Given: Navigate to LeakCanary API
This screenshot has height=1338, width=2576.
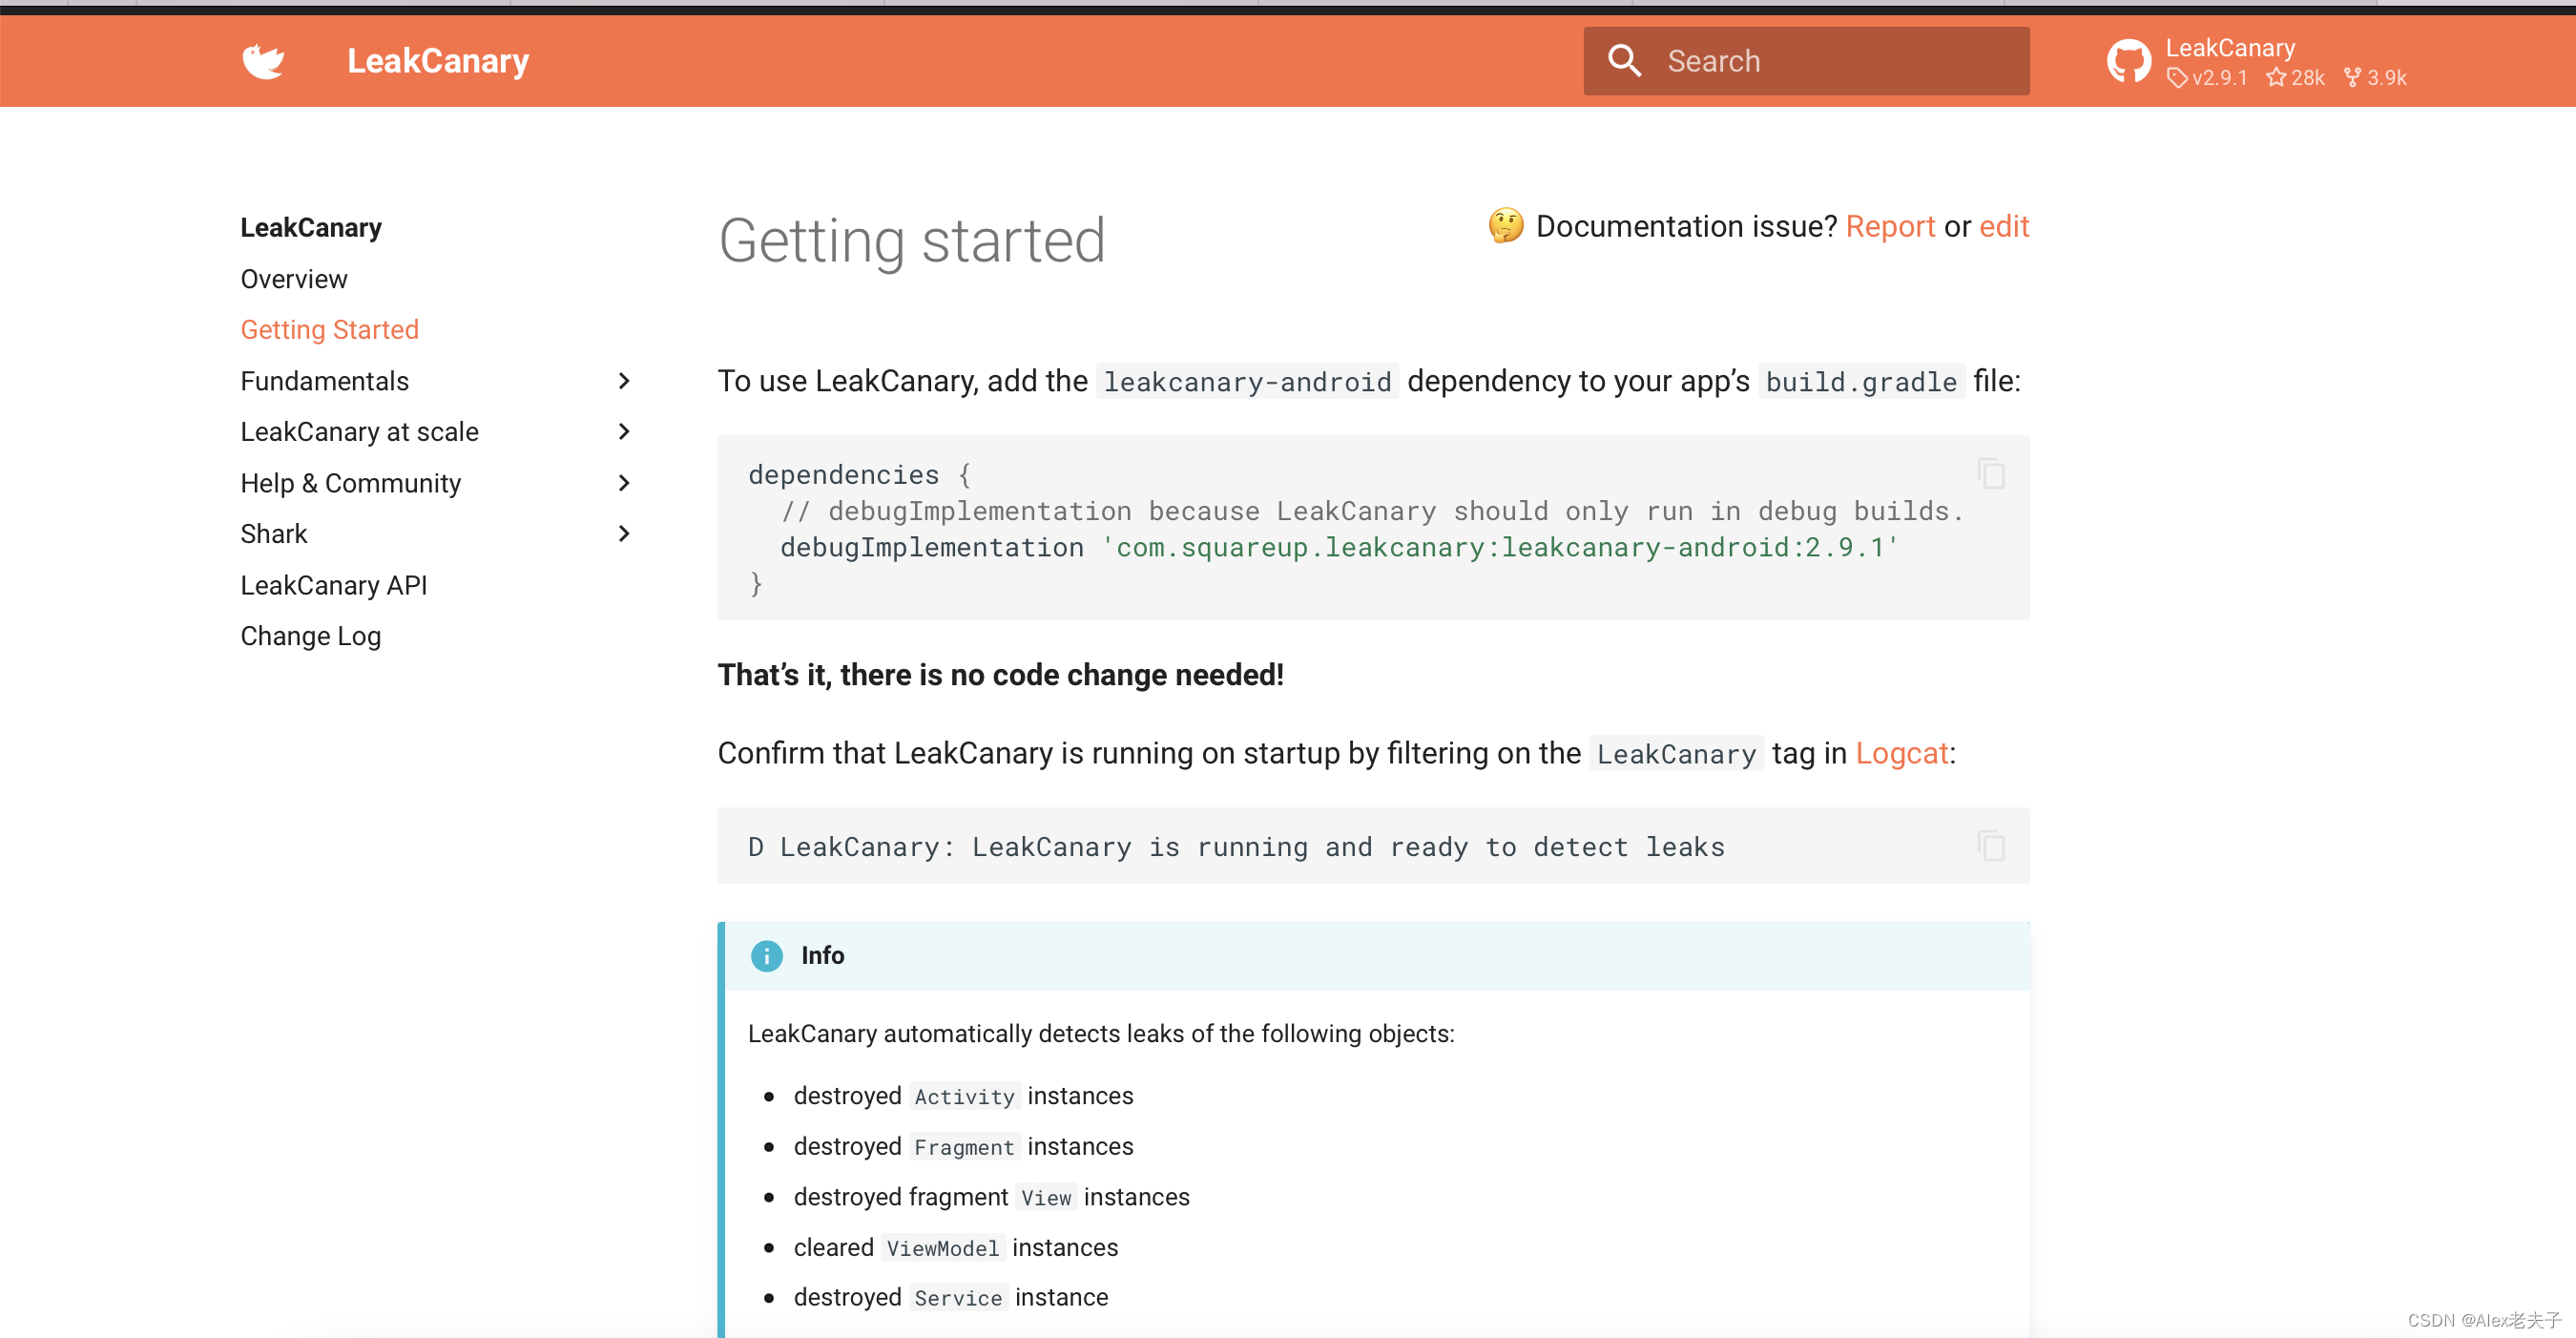Looking at the screenshot, I should click(333, 584).
